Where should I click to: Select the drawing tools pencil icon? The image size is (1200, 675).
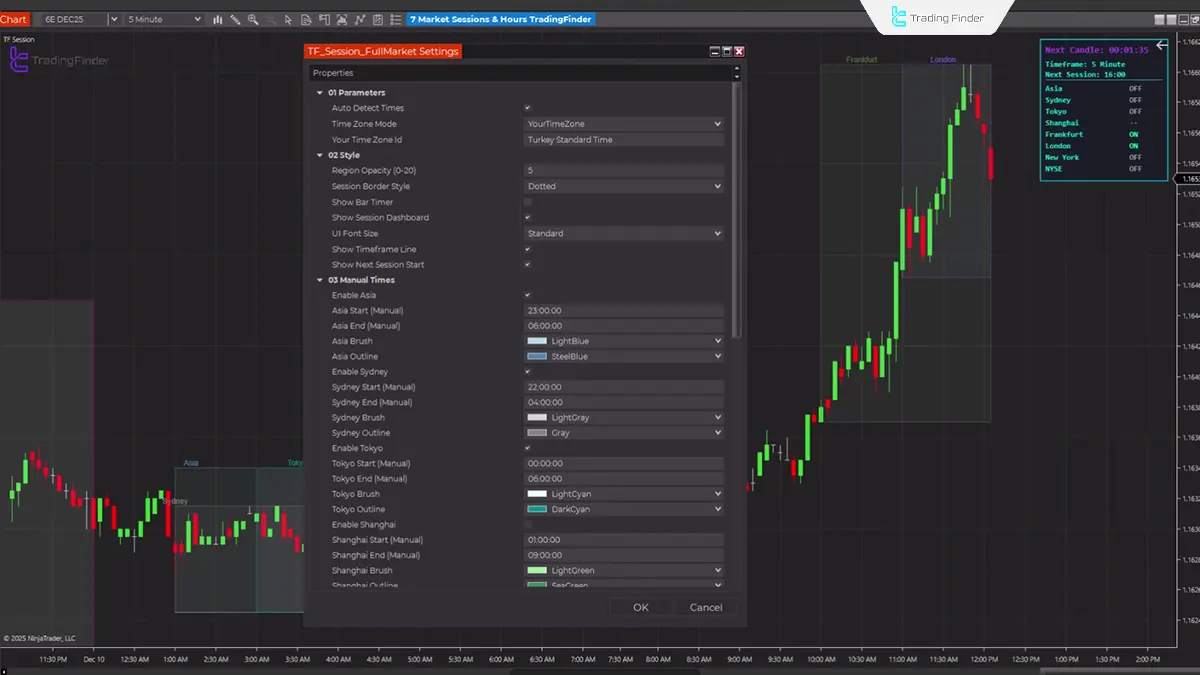coord(235,19)
